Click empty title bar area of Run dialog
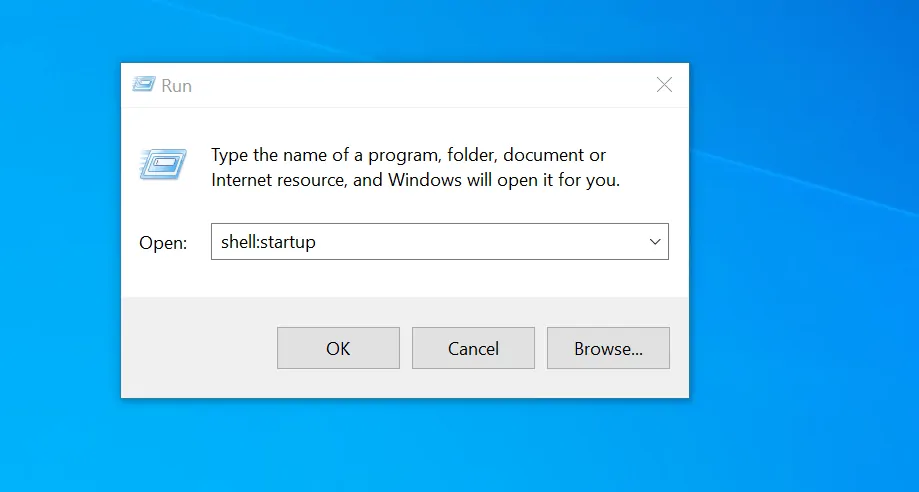Viewport: 919px width, 492px height. (x=400, y=85)
